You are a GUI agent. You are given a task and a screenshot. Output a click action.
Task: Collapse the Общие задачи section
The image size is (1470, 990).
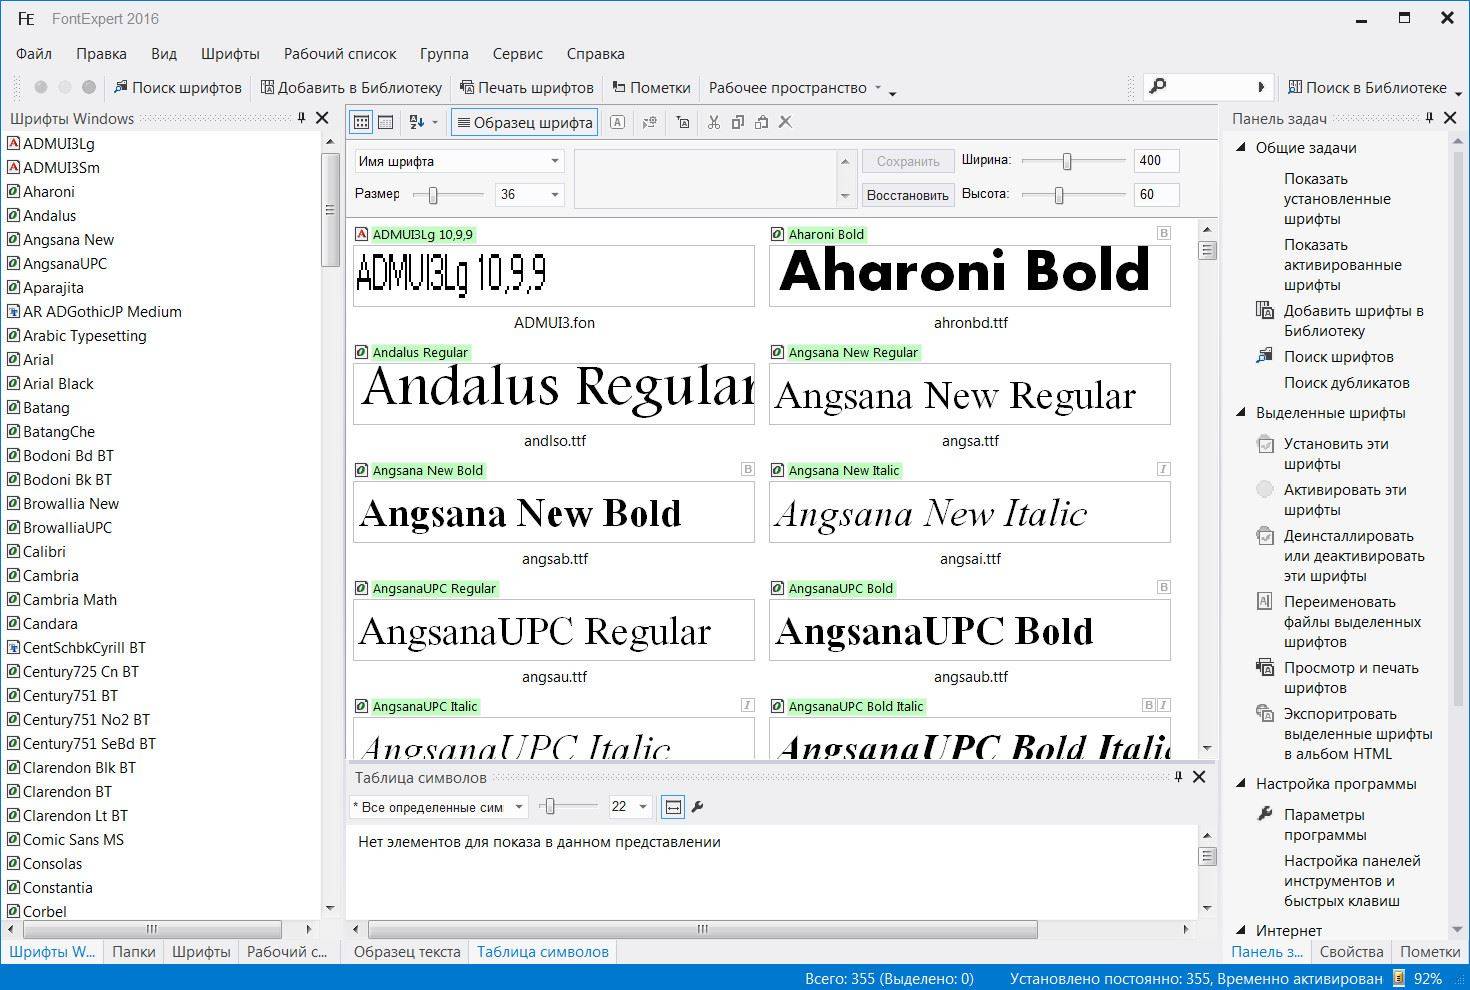(1242, 148)
